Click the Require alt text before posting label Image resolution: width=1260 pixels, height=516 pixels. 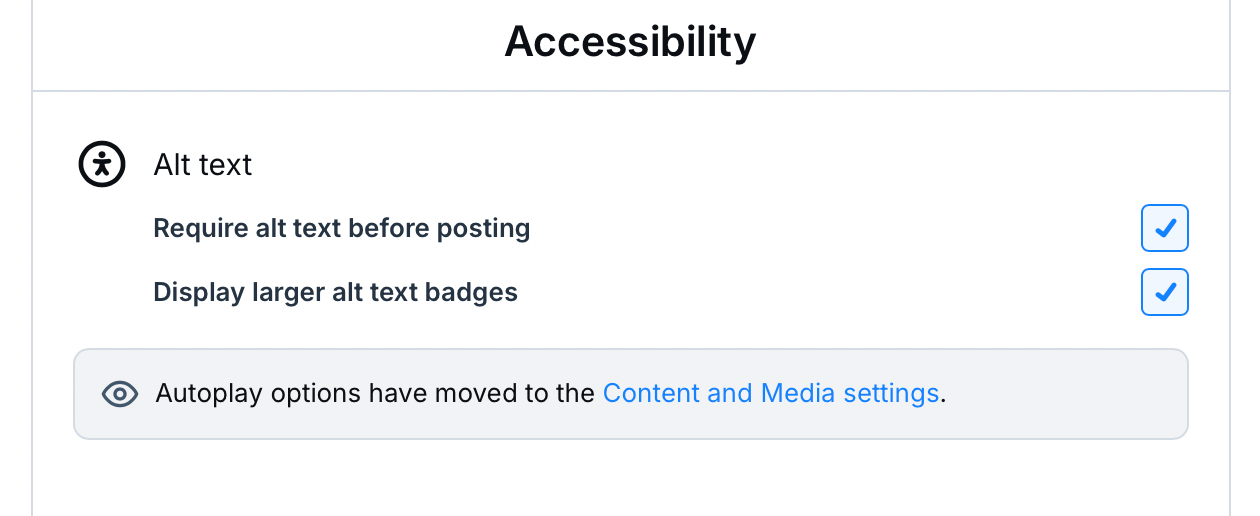pos(341,229)
